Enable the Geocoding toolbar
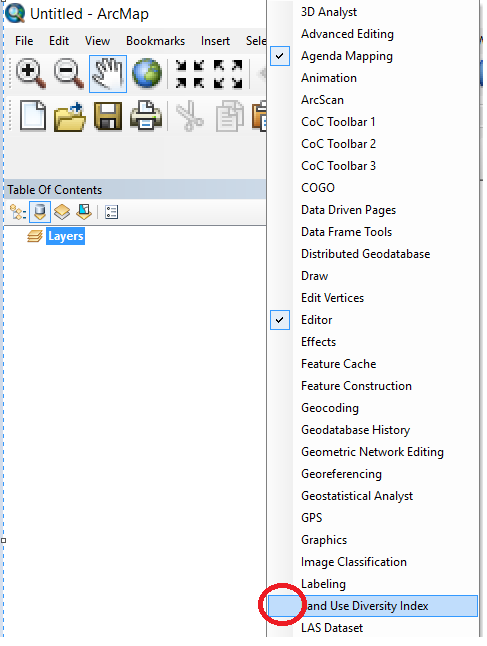This screenshot has width=487, height=646. coord(373,408)
